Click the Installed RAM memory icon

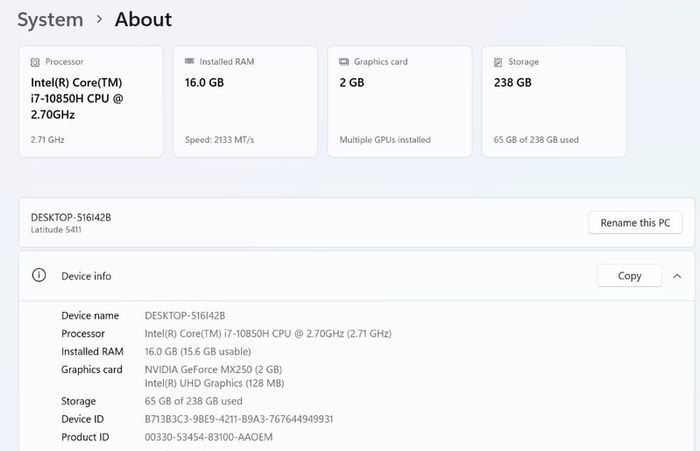coord(189,61)
